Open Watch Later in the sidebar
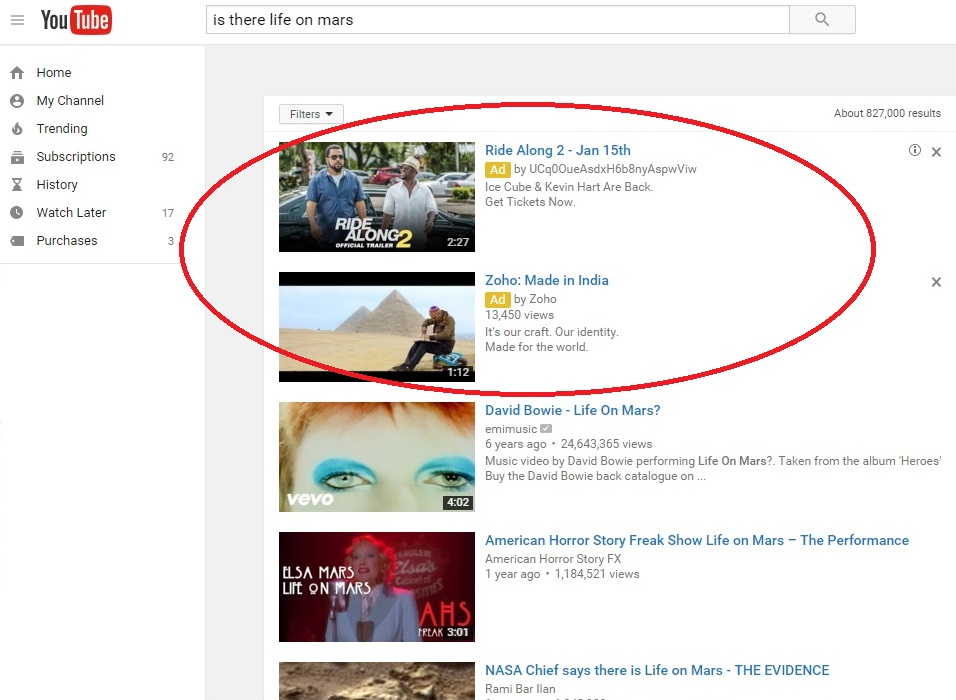 click(x=71, y=213)
